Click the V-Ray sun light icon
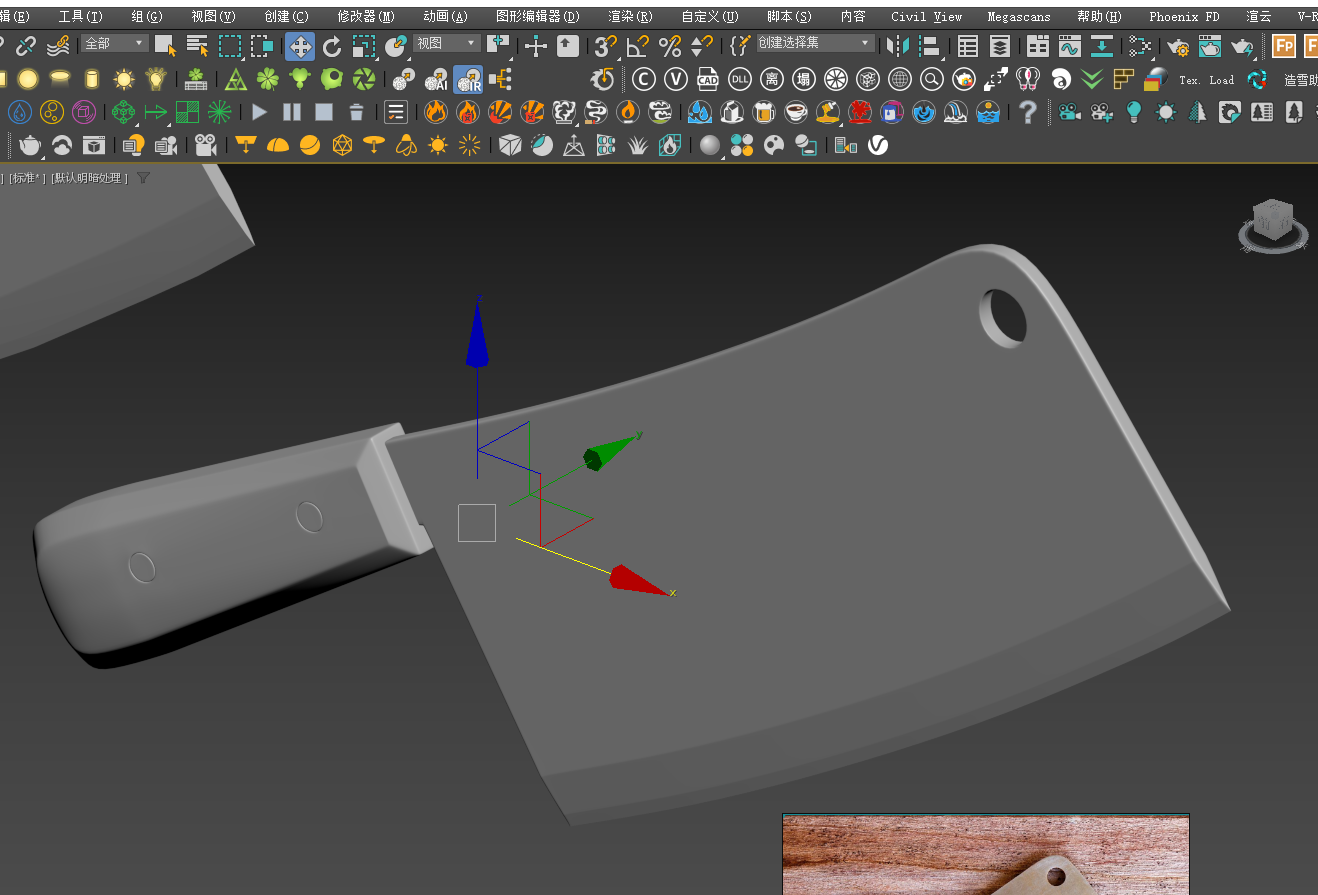 point(123,80)
